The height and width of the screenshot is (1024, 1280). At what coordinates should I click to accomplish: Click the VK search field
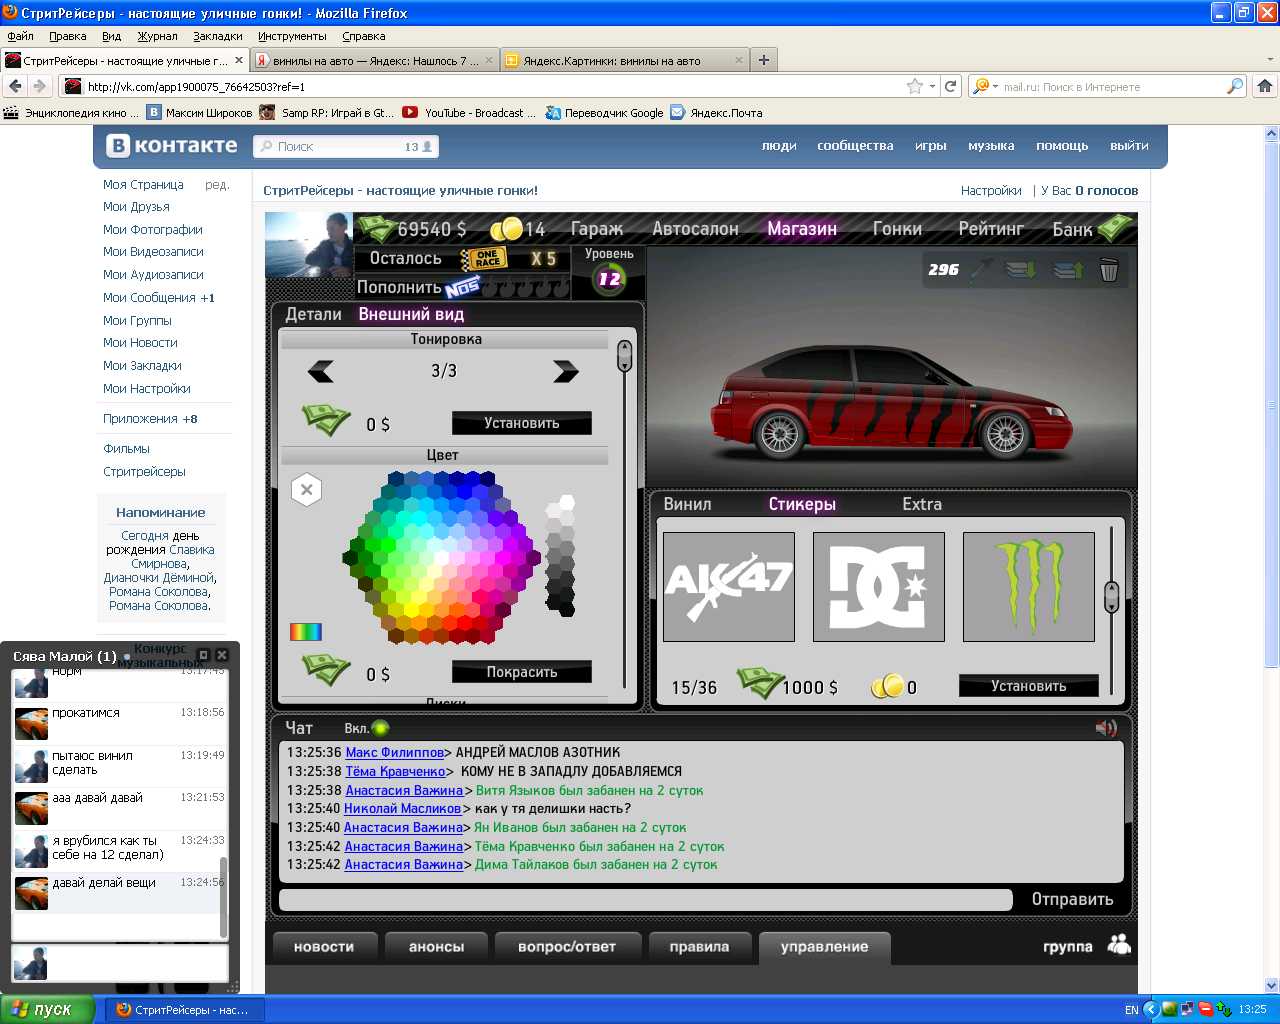click(345, 146)
